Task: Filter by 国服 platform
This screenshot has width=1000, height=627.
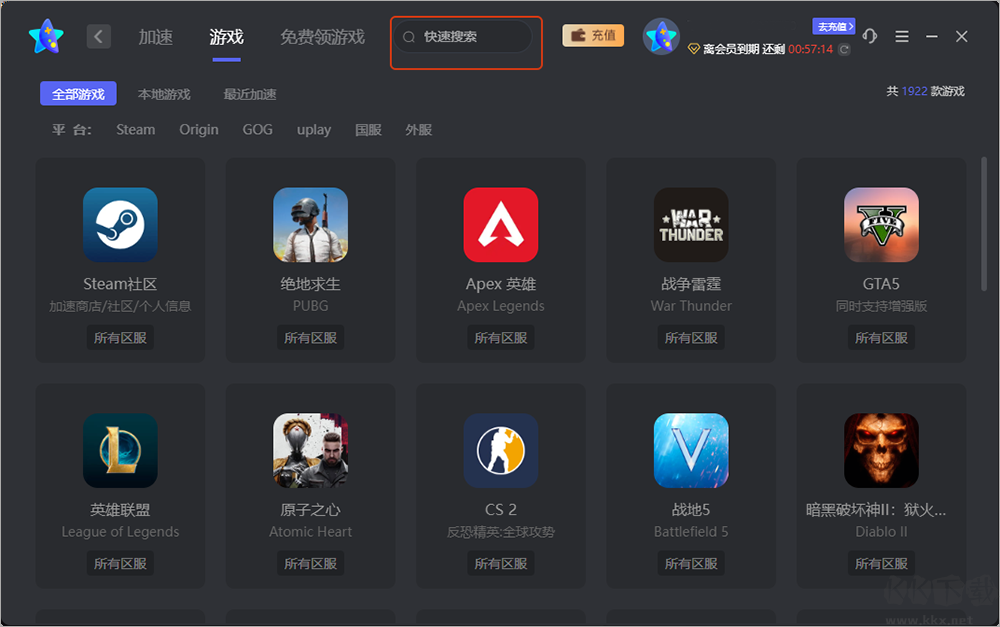Action: (368, 129)
